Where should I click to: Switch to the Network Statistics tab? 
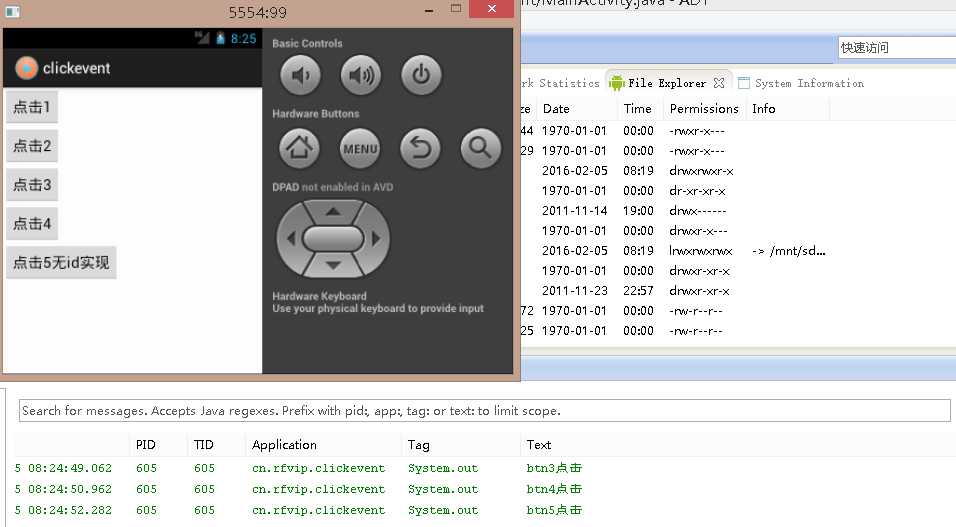point(560,83)
